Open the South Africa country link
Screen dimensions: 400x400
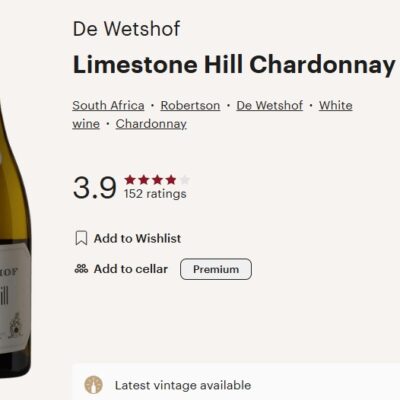108,106
